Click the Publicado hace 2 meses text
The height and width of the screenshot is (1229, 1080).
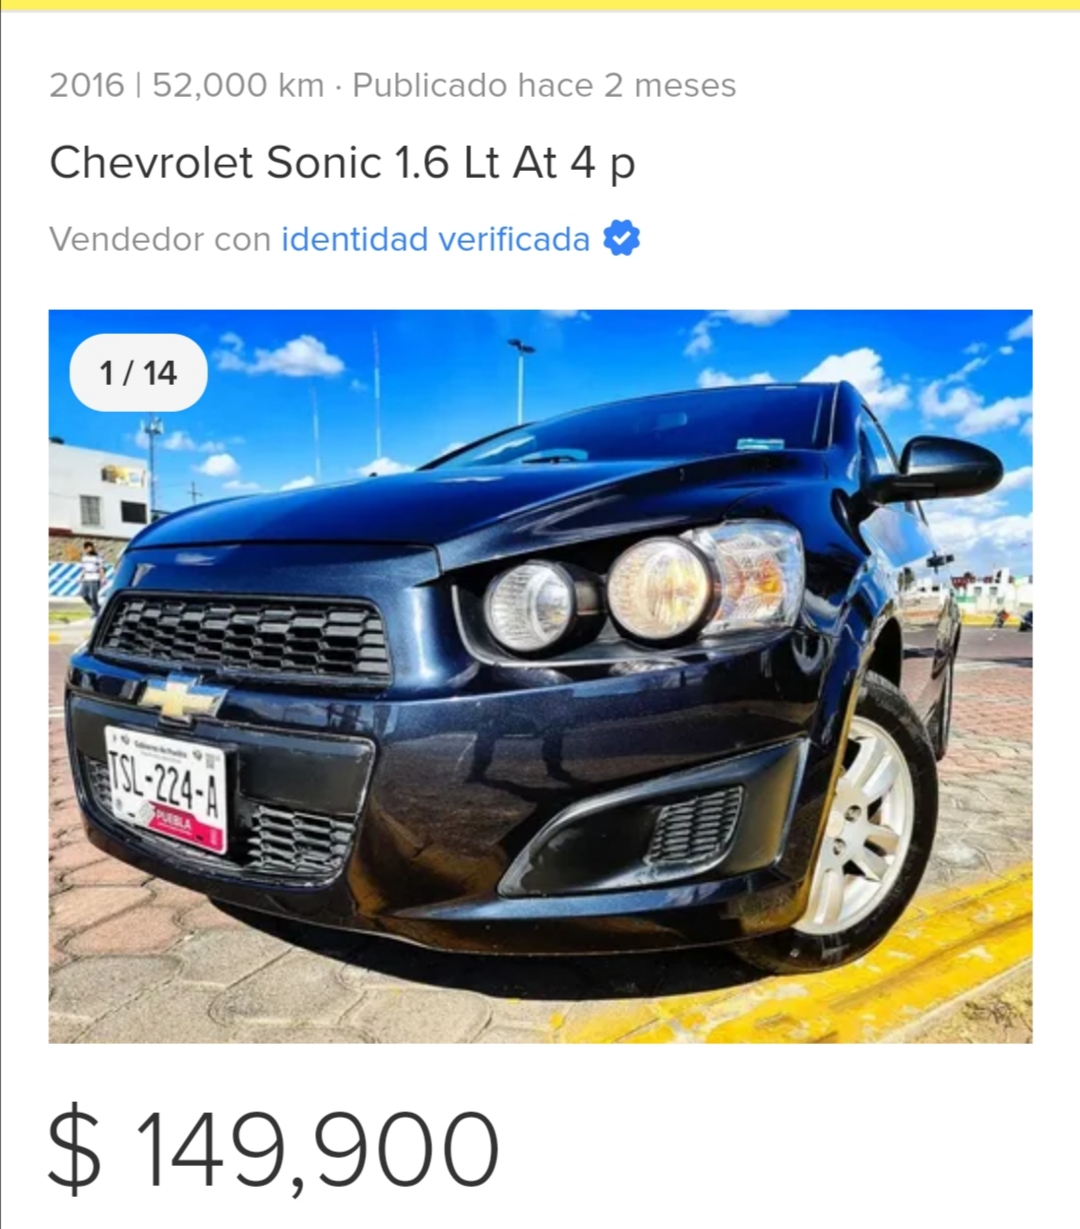[x=544, y=86]
